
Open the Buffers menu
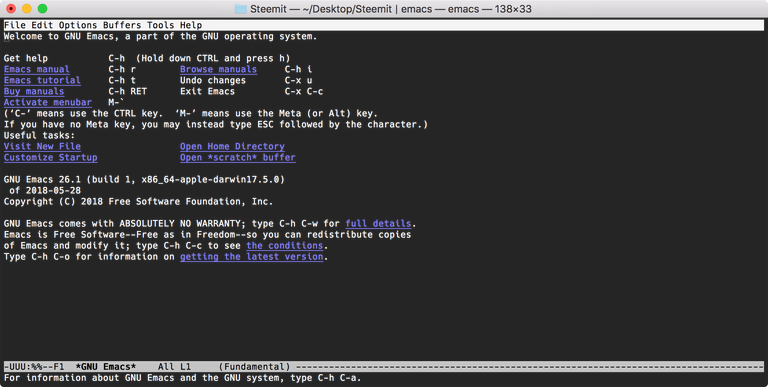[x=122, y=25]
